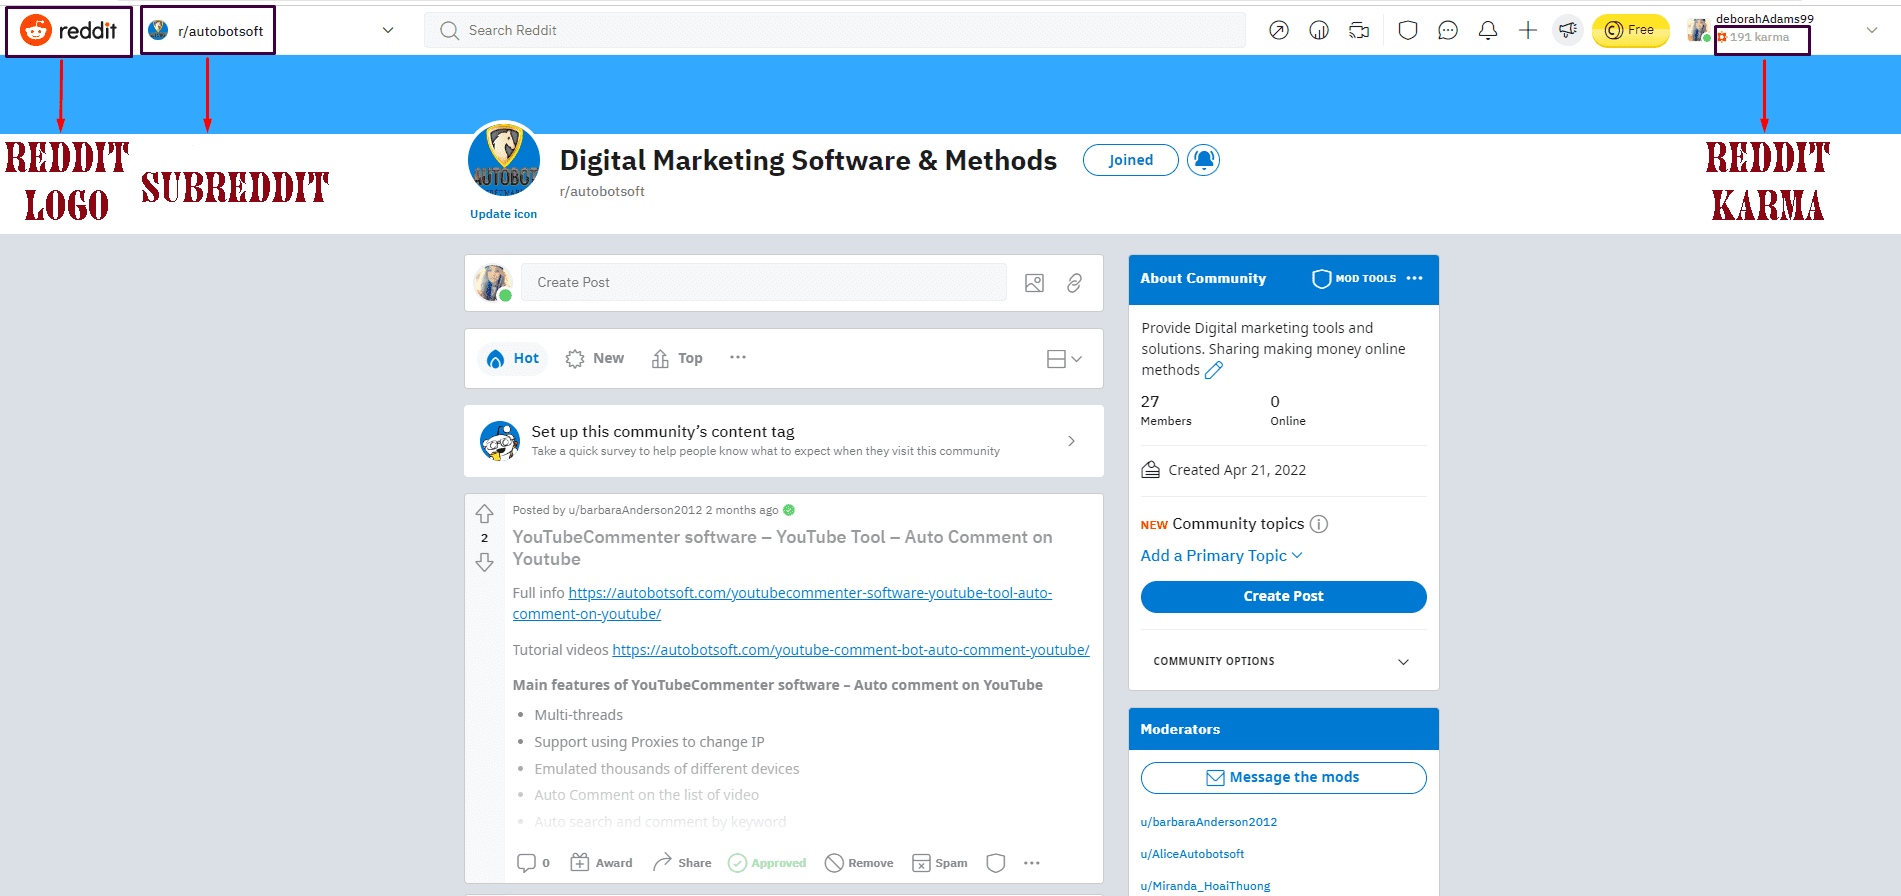1901x896 pixels.
Task: Open Mod Tools in About Community
Action: coord(1354,279)
